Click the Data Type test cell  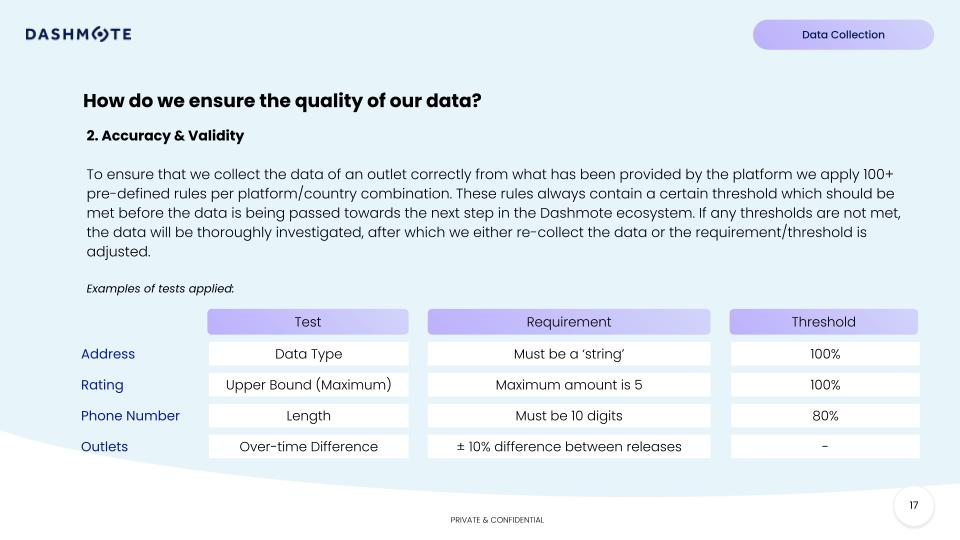[x=308, y=354]
